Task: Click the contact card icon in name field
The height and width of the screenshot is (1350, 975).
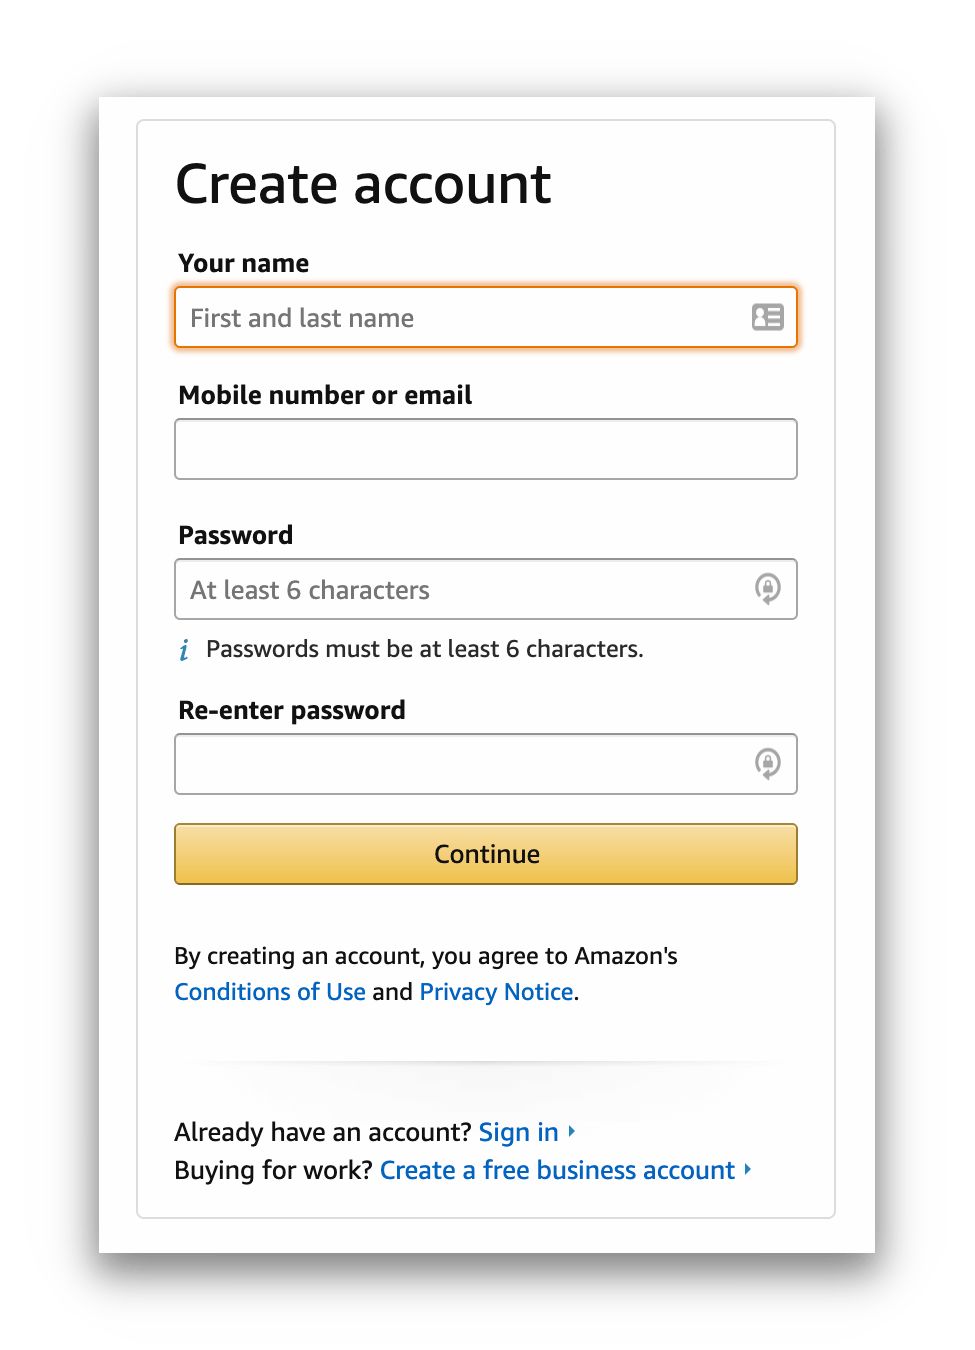Action: [x=766, y=317]
